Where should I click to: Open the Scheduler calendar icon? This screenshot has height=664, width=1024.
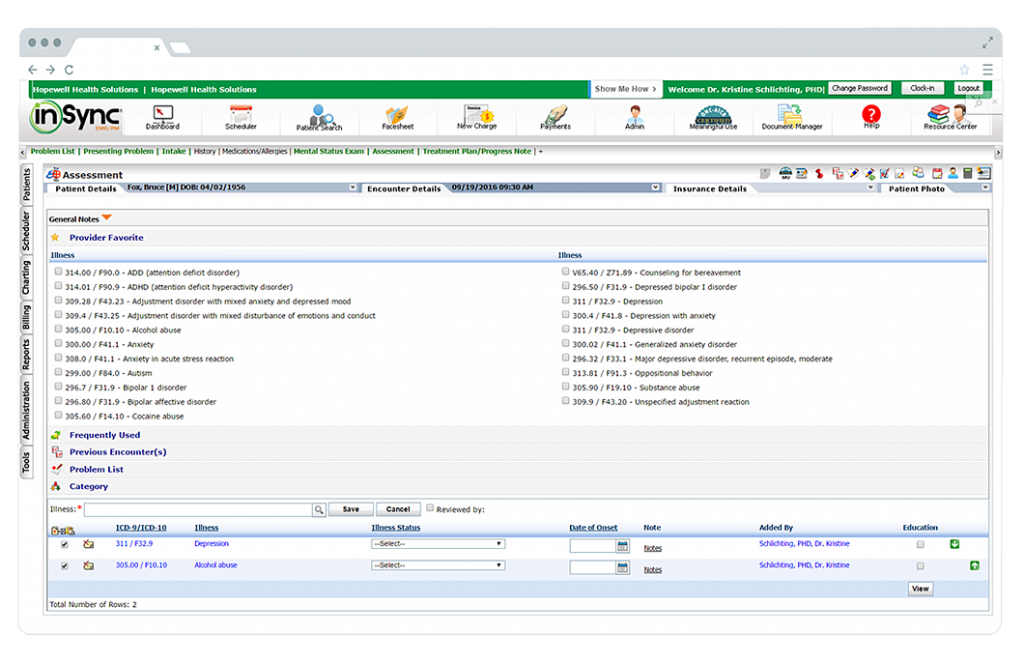240,115
